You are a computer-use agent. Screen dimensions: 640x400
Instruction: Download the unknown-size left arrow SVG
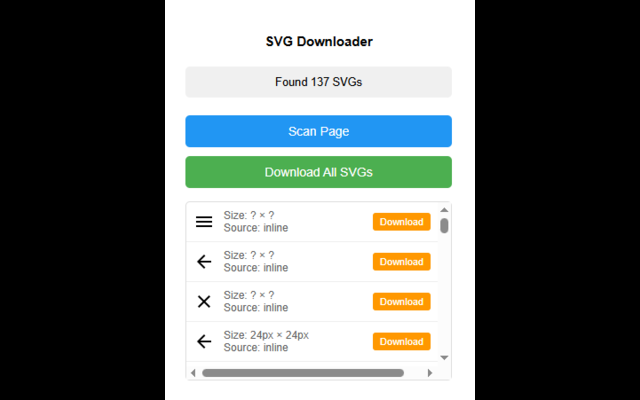click(x=401, y=262)
